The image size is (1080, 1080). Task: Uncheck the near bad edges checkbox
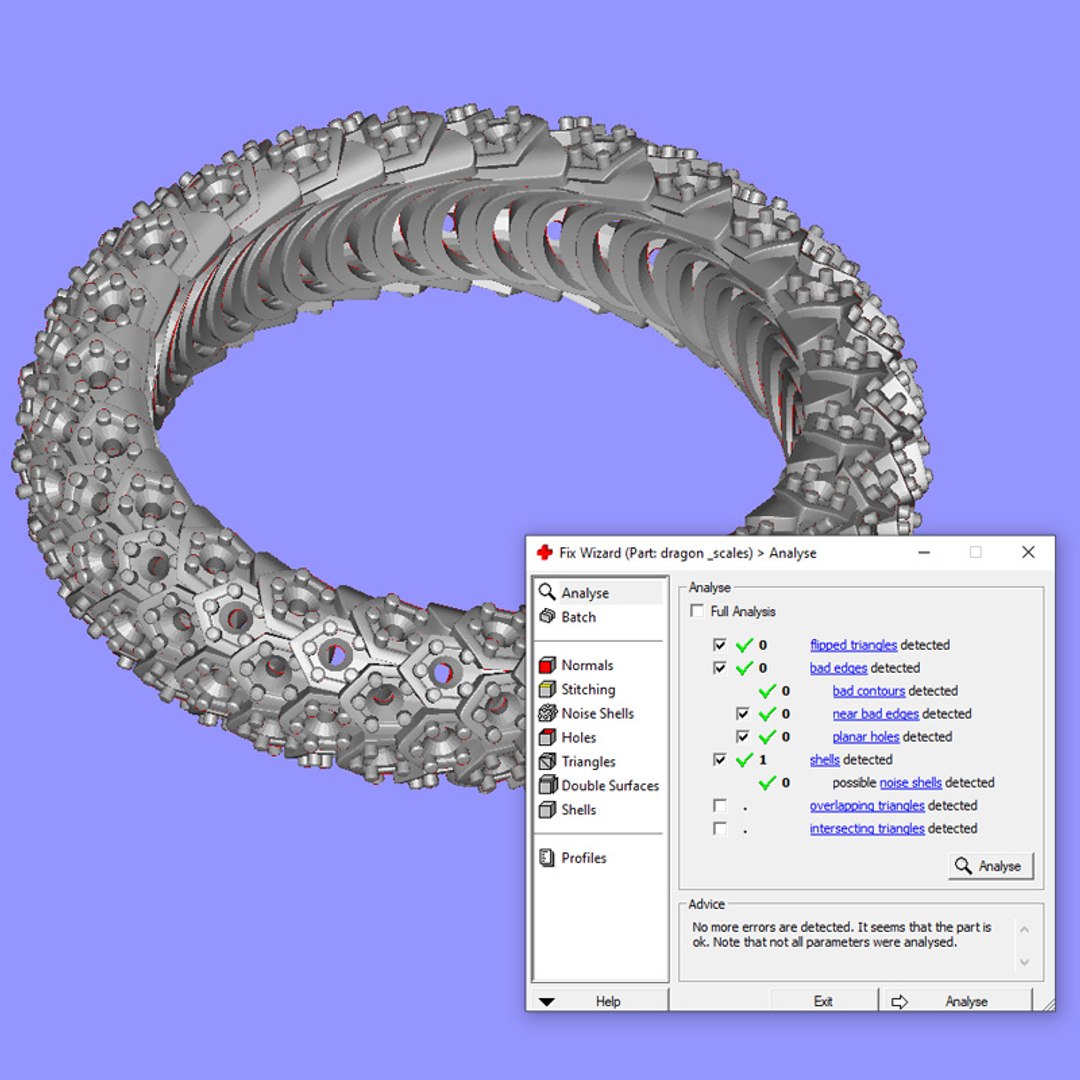742,714
